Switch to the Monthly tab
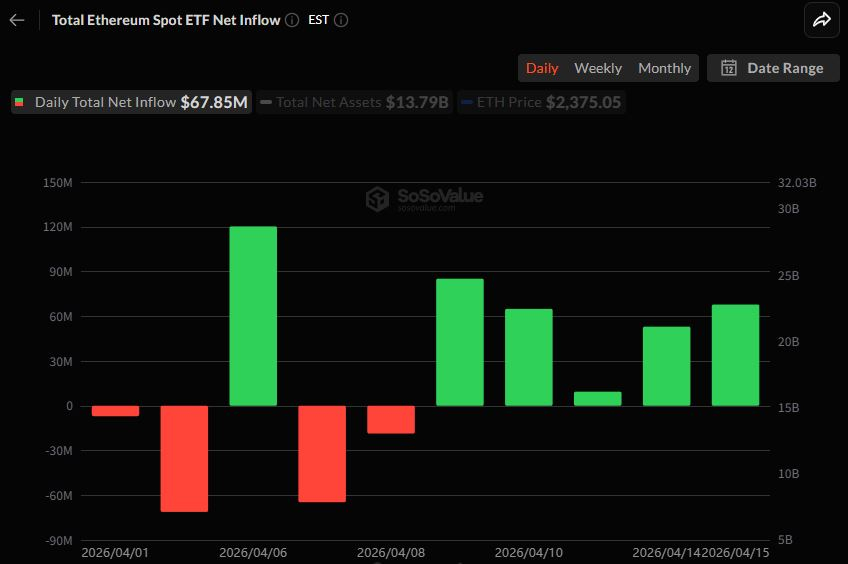848x564 pixels. (x=664, y=68)
